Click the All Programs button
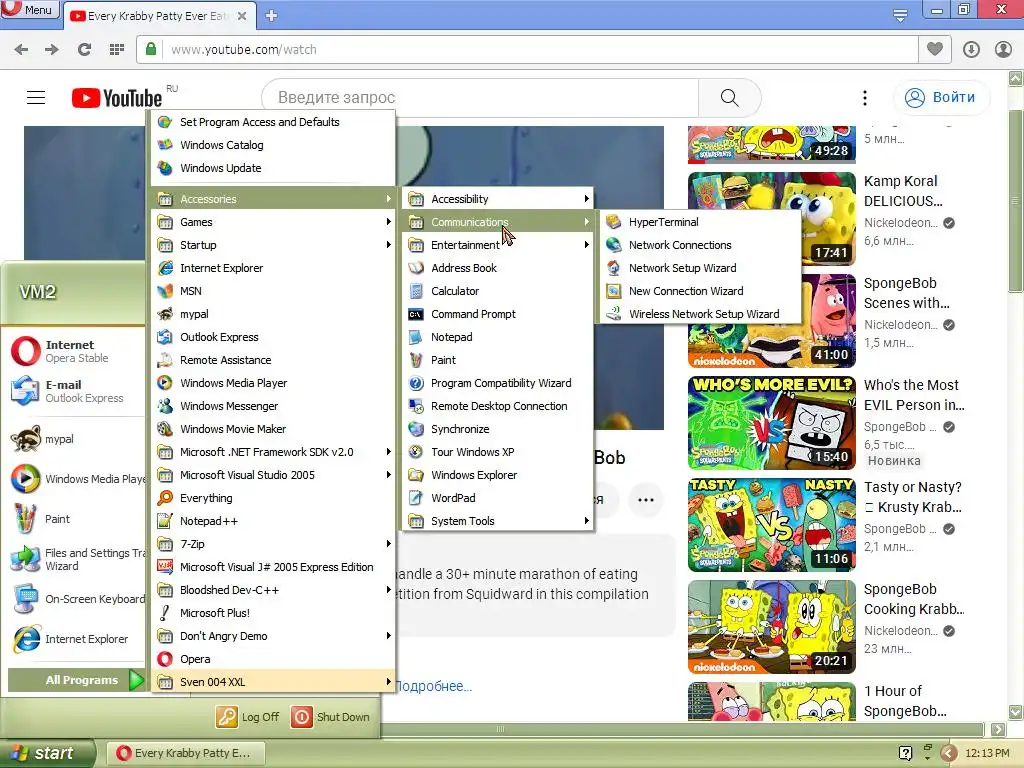 (x=76, y=680)
